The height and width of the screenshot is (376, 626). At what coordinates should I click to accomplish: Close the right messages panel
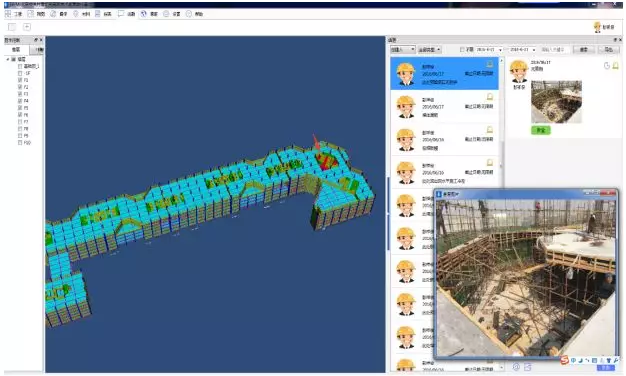click(x=620, y=40)
